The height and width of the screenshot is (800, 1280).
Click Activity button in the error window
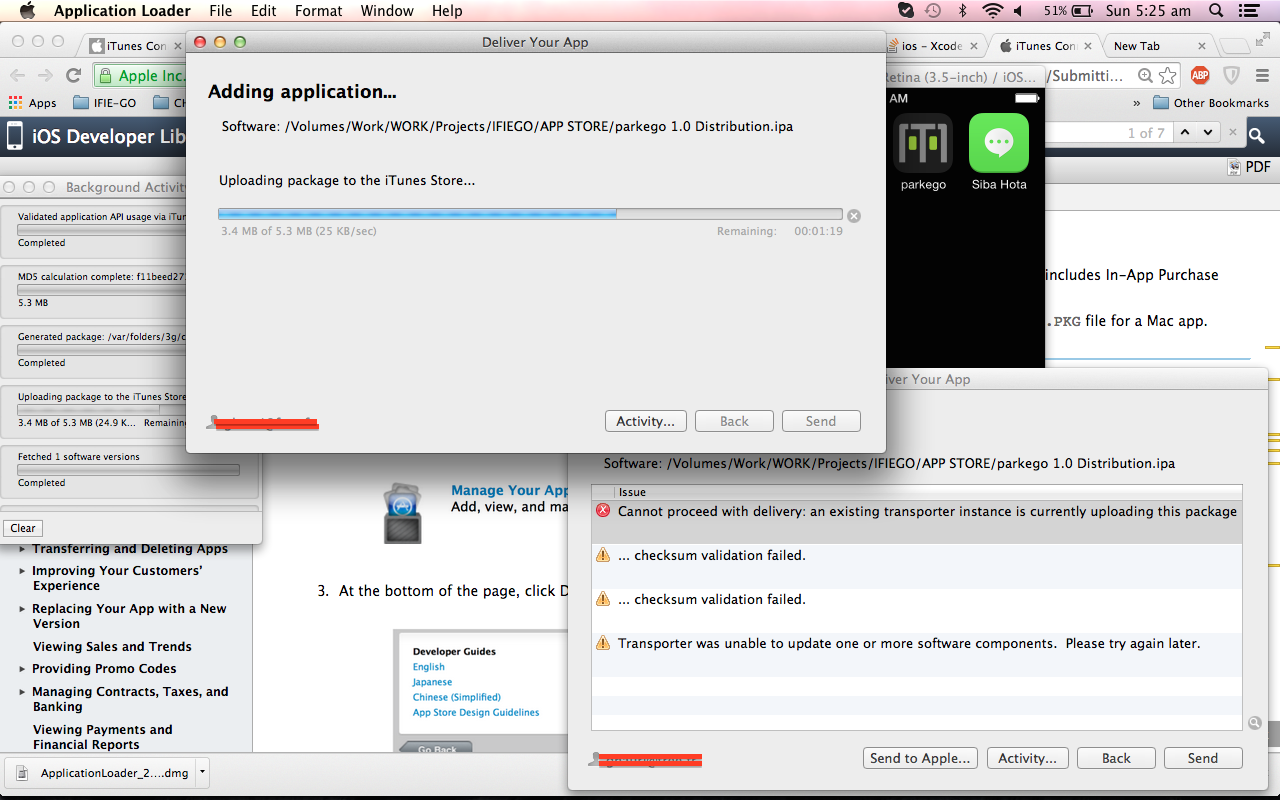pyautogui.click(x=1028, y=758)
